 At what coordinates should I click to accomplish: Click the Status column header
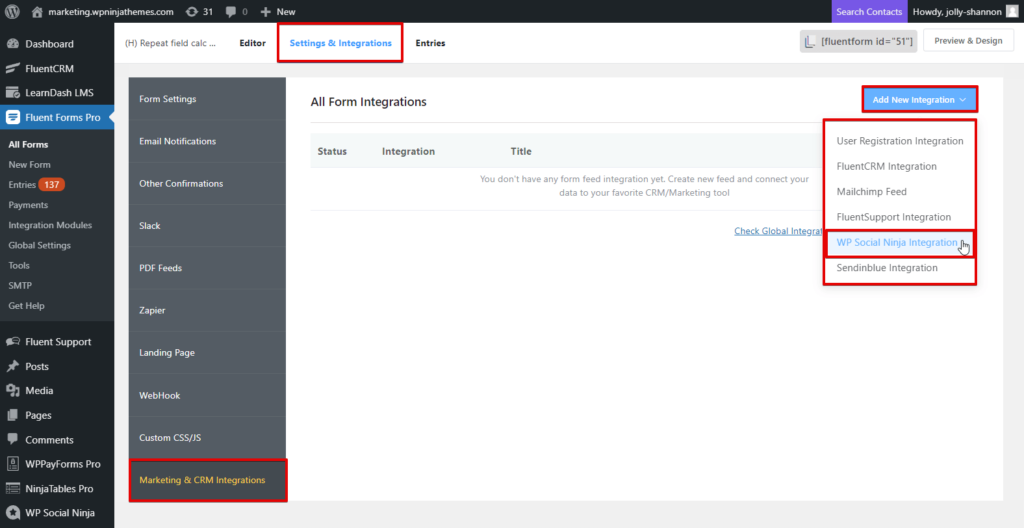[x=332, y=152]
